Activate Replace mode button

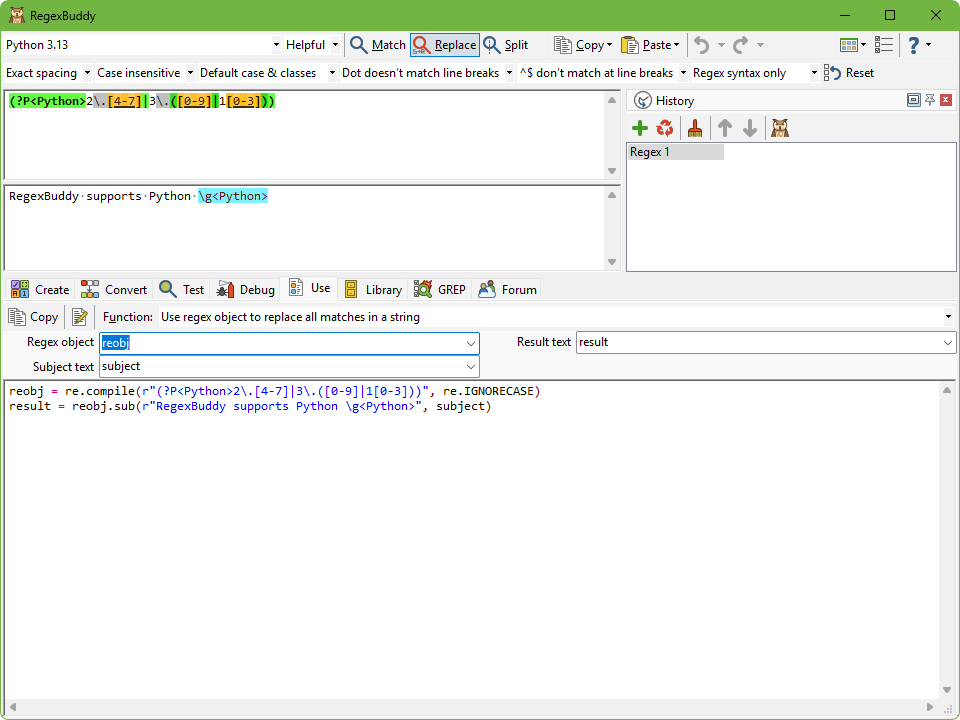click(x=444, y=45)
